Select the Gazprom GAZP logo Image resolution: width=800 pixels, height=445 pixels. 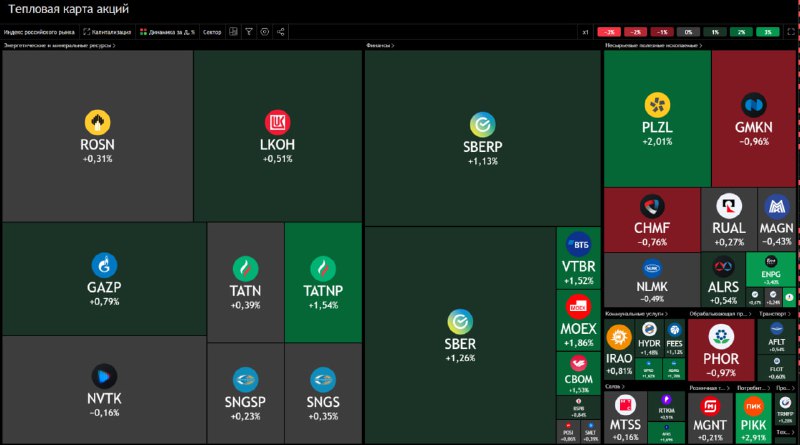click(x=104, y=265)
